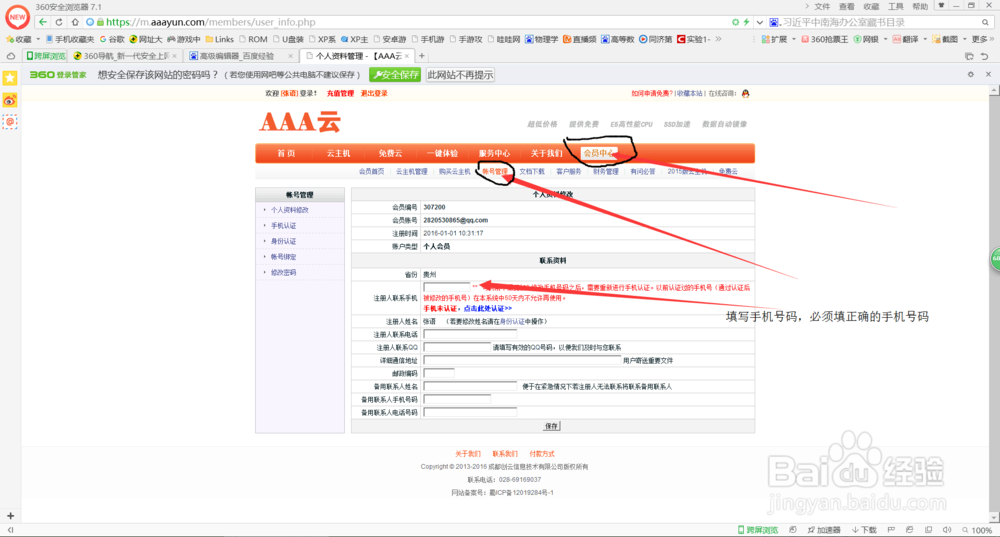Image resolution: width=1000 pixels, height=537 pixels.
Task: Open the Weibo sidebar icon
Action: pyautogui.click(x=10, y=100)
